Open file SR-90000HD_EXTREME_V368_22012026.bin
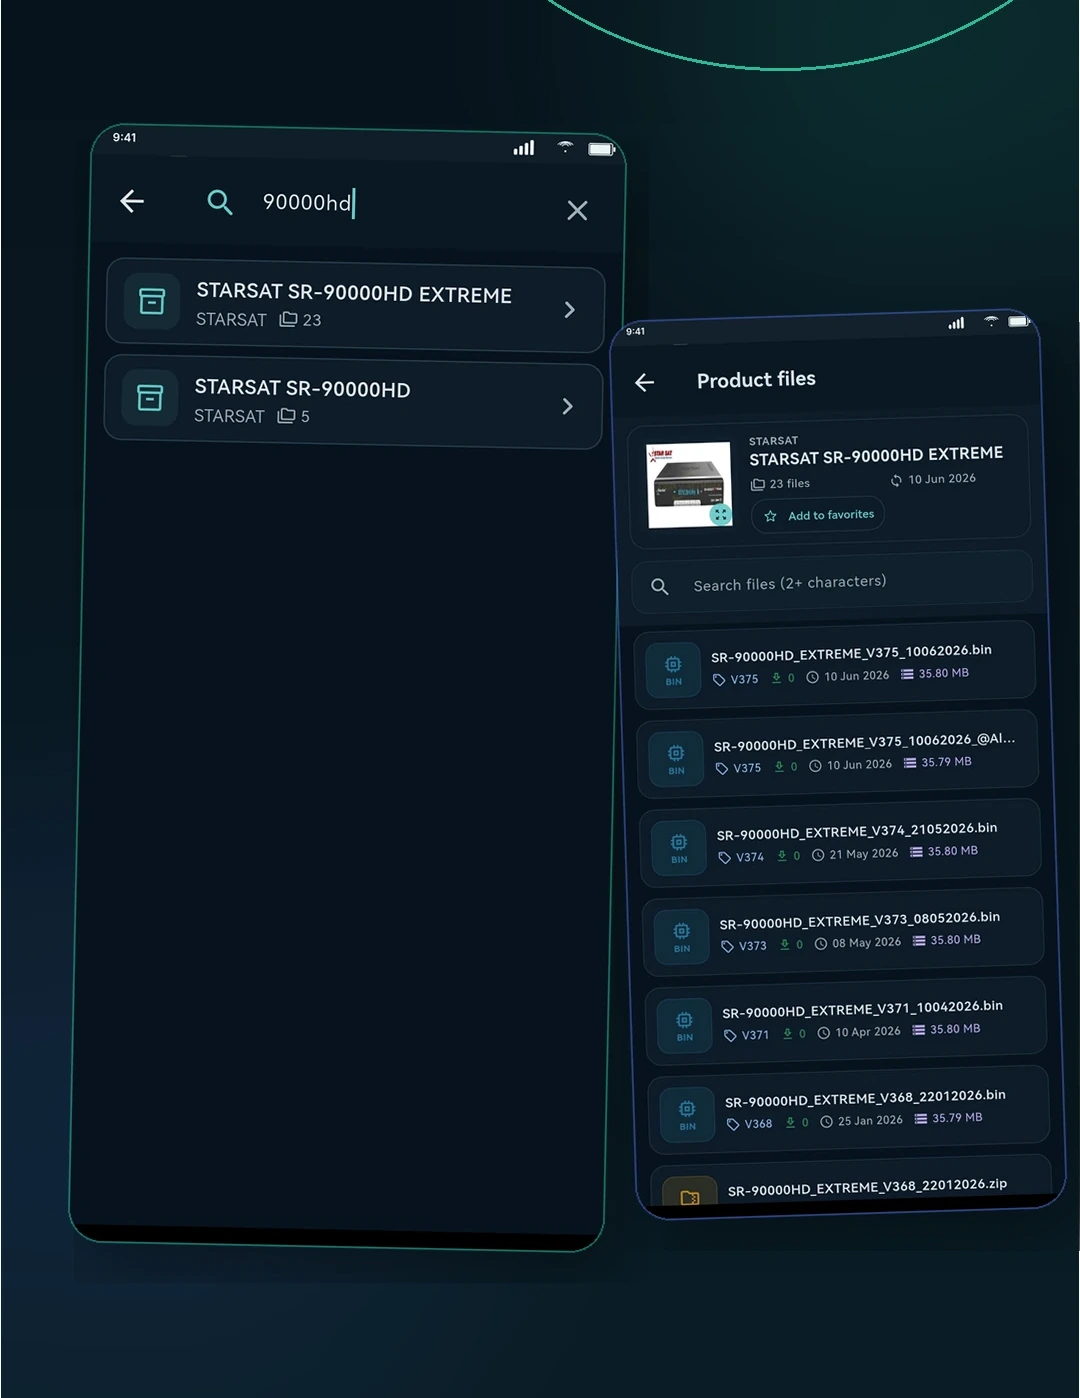 [x=850, y=1110]
